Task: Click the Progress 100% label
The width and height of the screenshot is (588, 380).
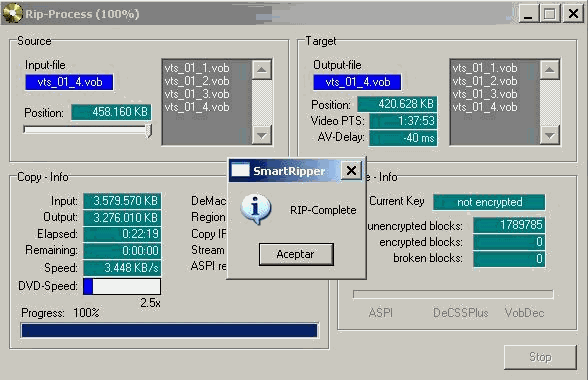Action: [x=60, y=313]
